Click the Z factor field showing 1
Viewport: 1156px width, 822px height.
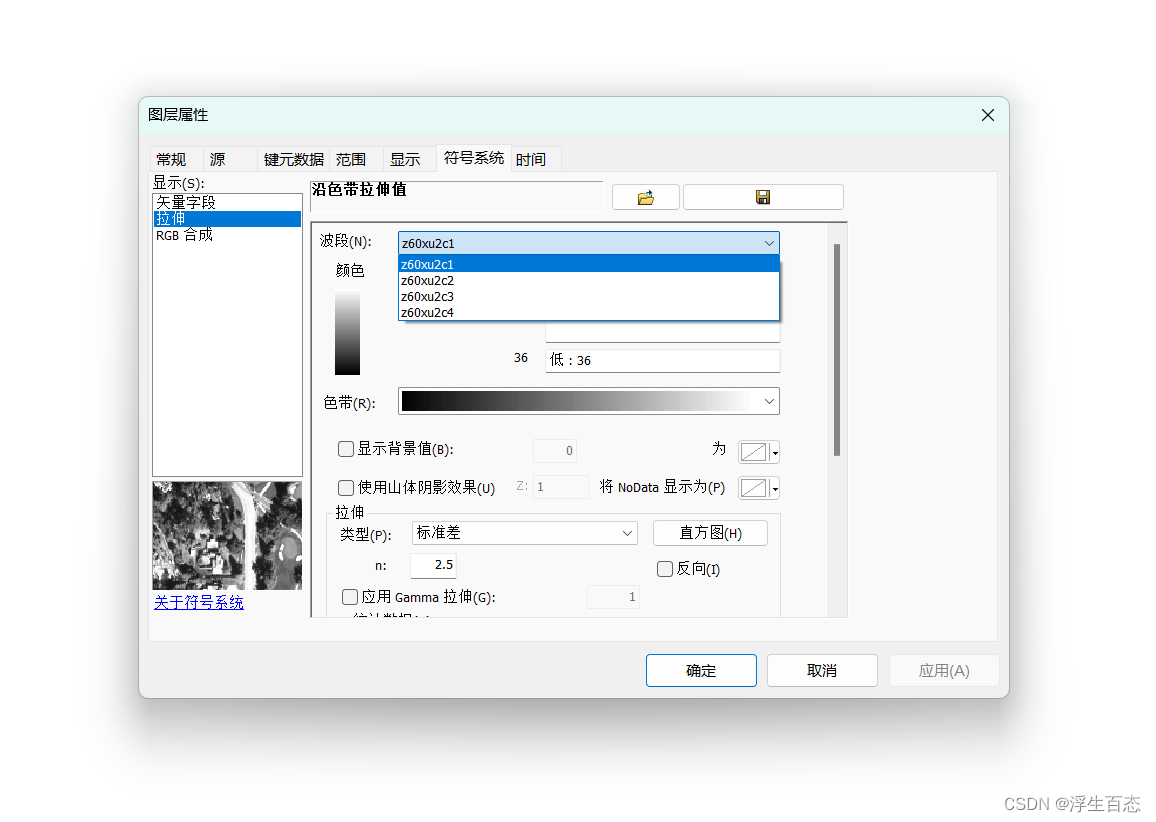tap(560, 487)
